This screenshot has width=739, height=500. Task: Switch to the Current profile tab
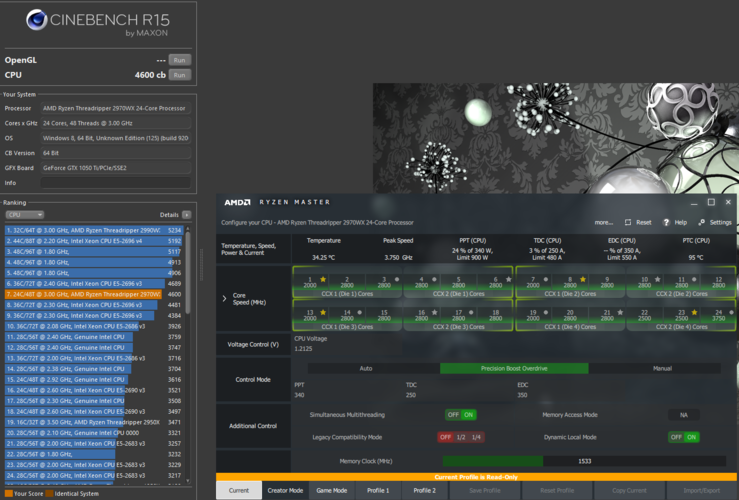click(239, 491)
